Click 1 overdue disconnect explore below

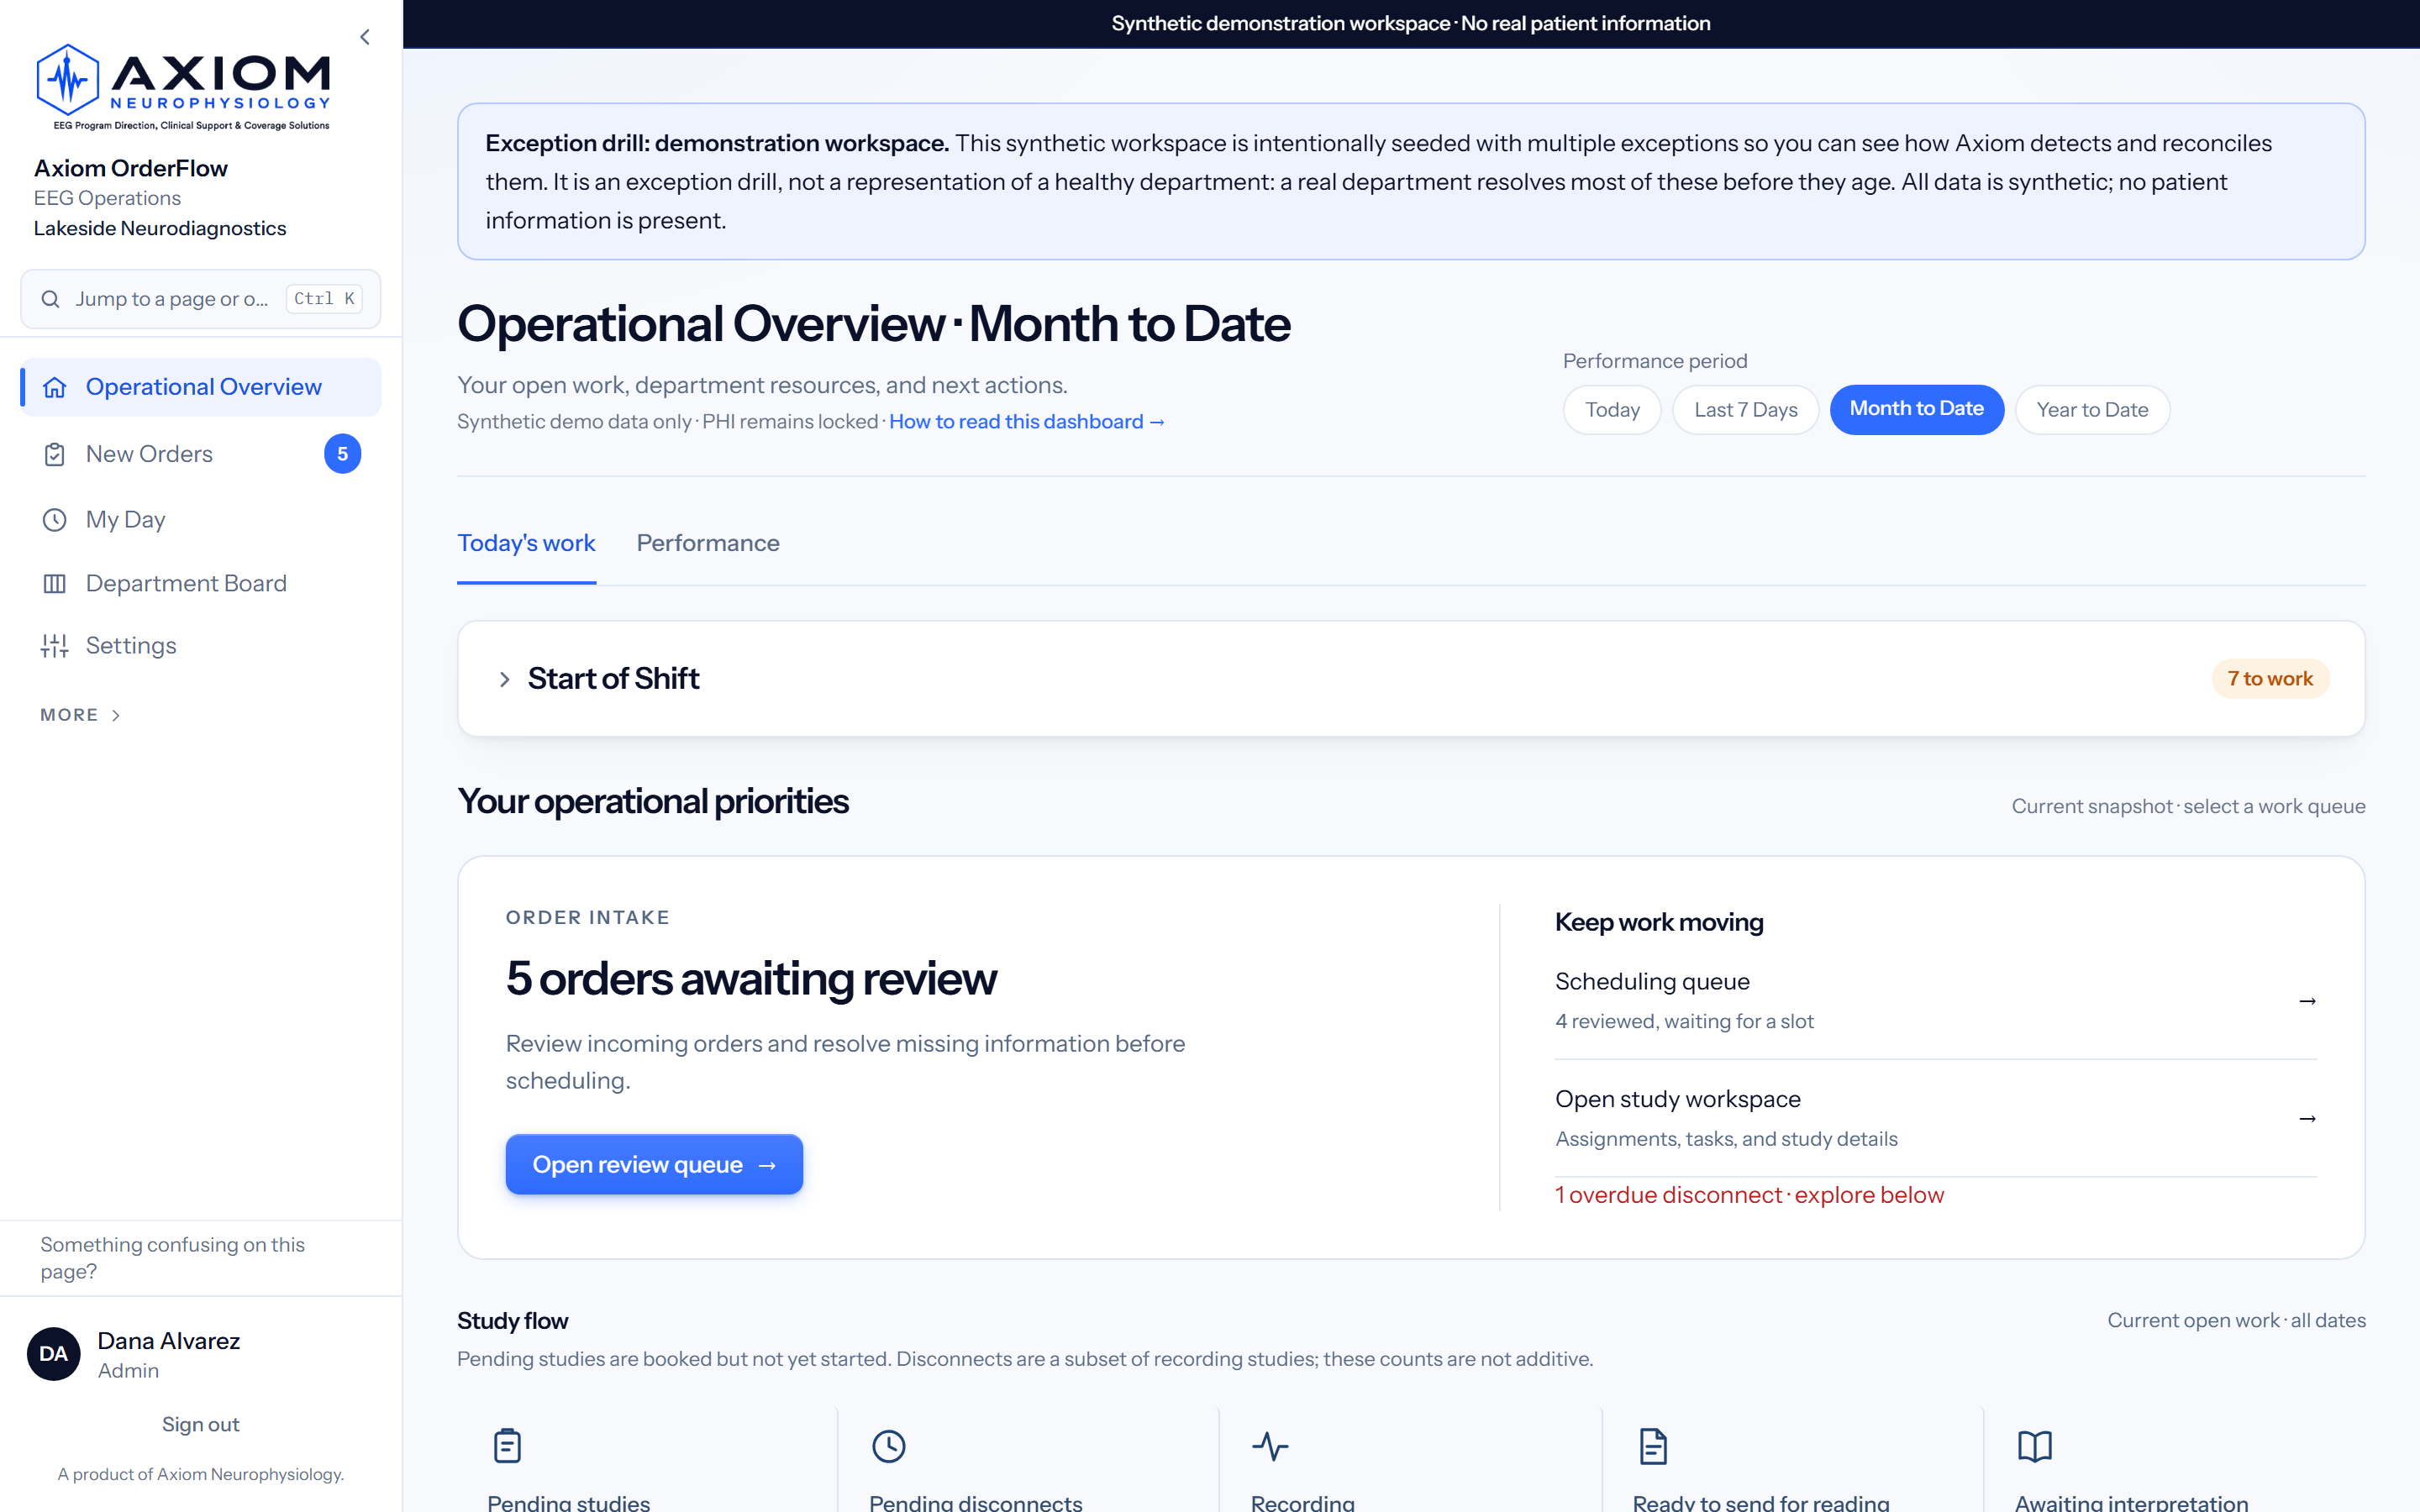click(1749, 1195)
